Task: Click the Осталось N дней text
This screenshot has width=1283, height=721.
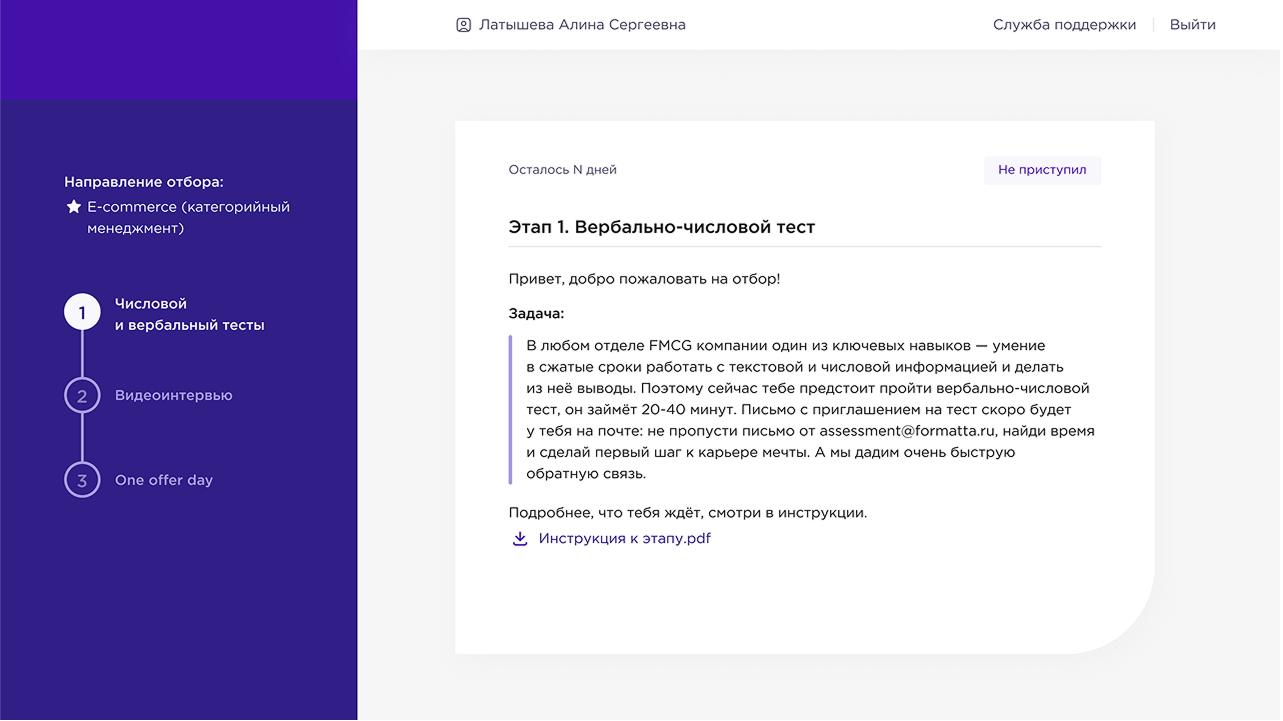Action: pos(563,170)
